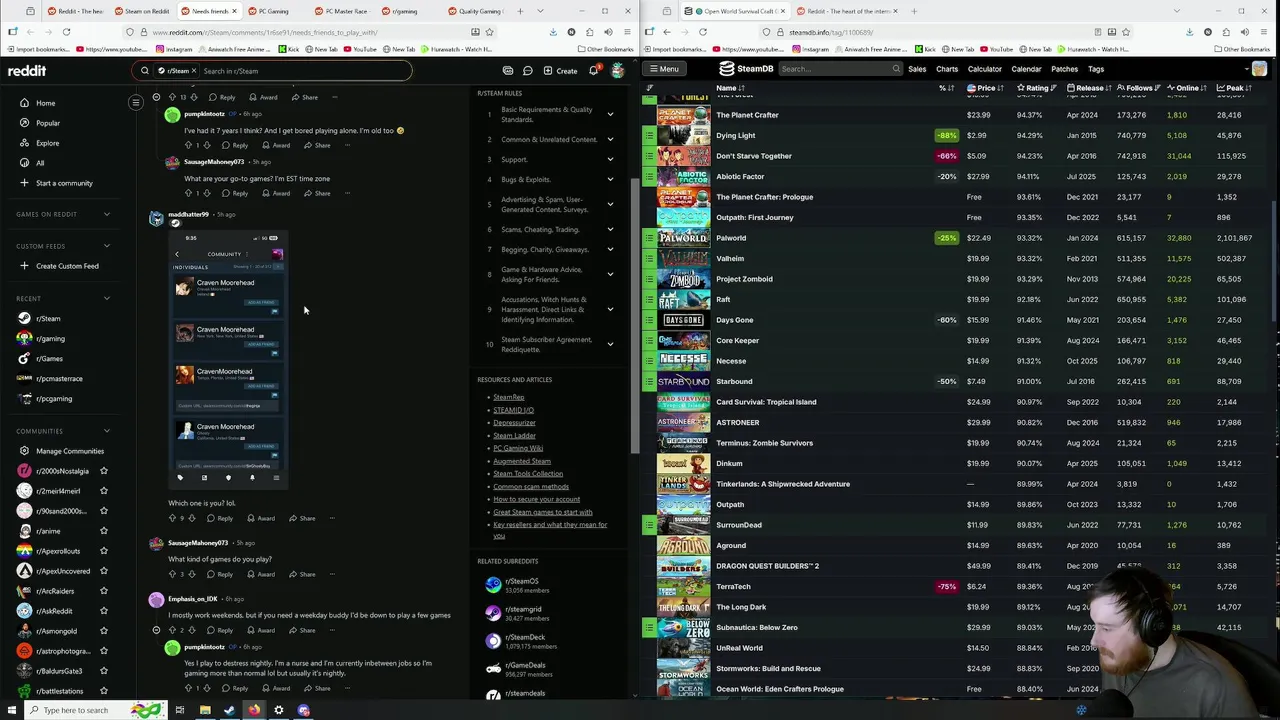Favorite r/BaldursGate3 with its star
Viewport: 1280px width, 720px height.
point(103,671)
